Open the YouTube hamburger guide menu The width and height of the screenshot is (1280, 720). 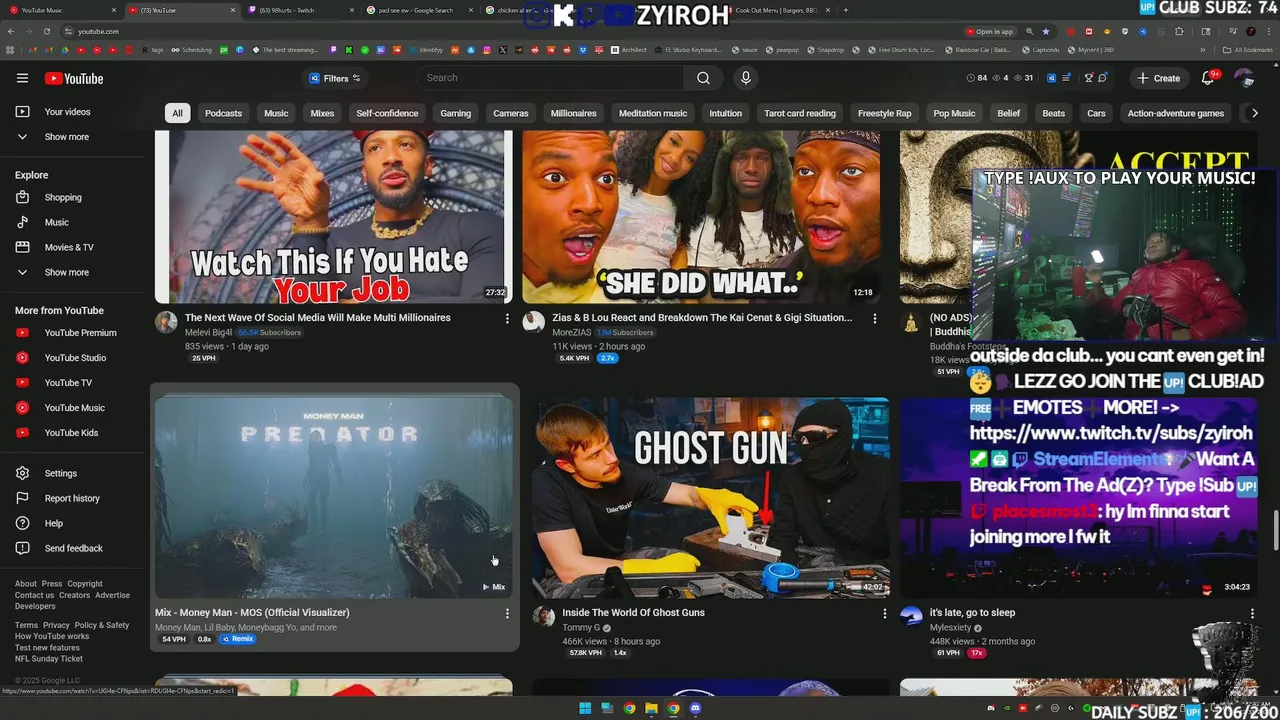pyautogui.click(x=22, y=78)
